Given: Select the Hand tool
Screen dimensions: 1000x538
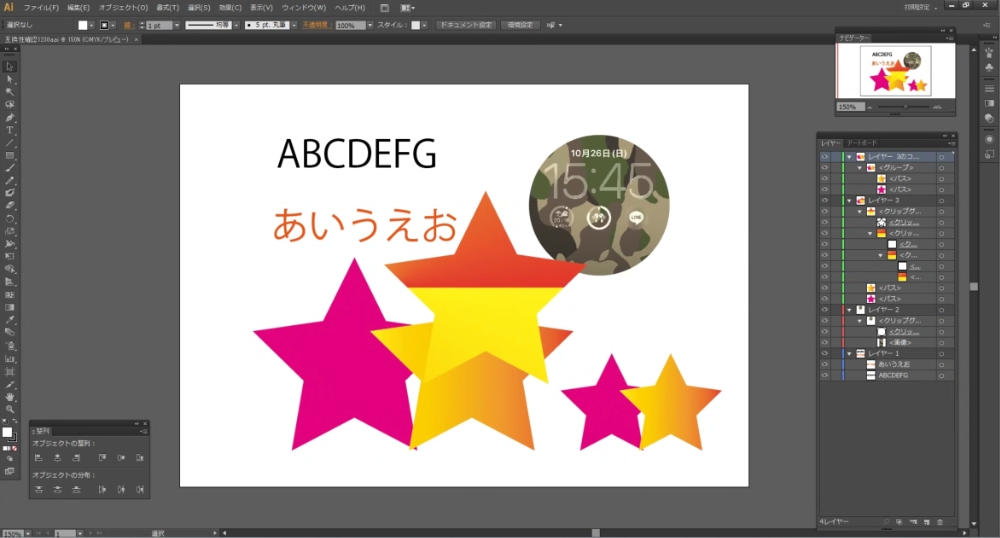Looking at the screenshot, I should [10, 397].
